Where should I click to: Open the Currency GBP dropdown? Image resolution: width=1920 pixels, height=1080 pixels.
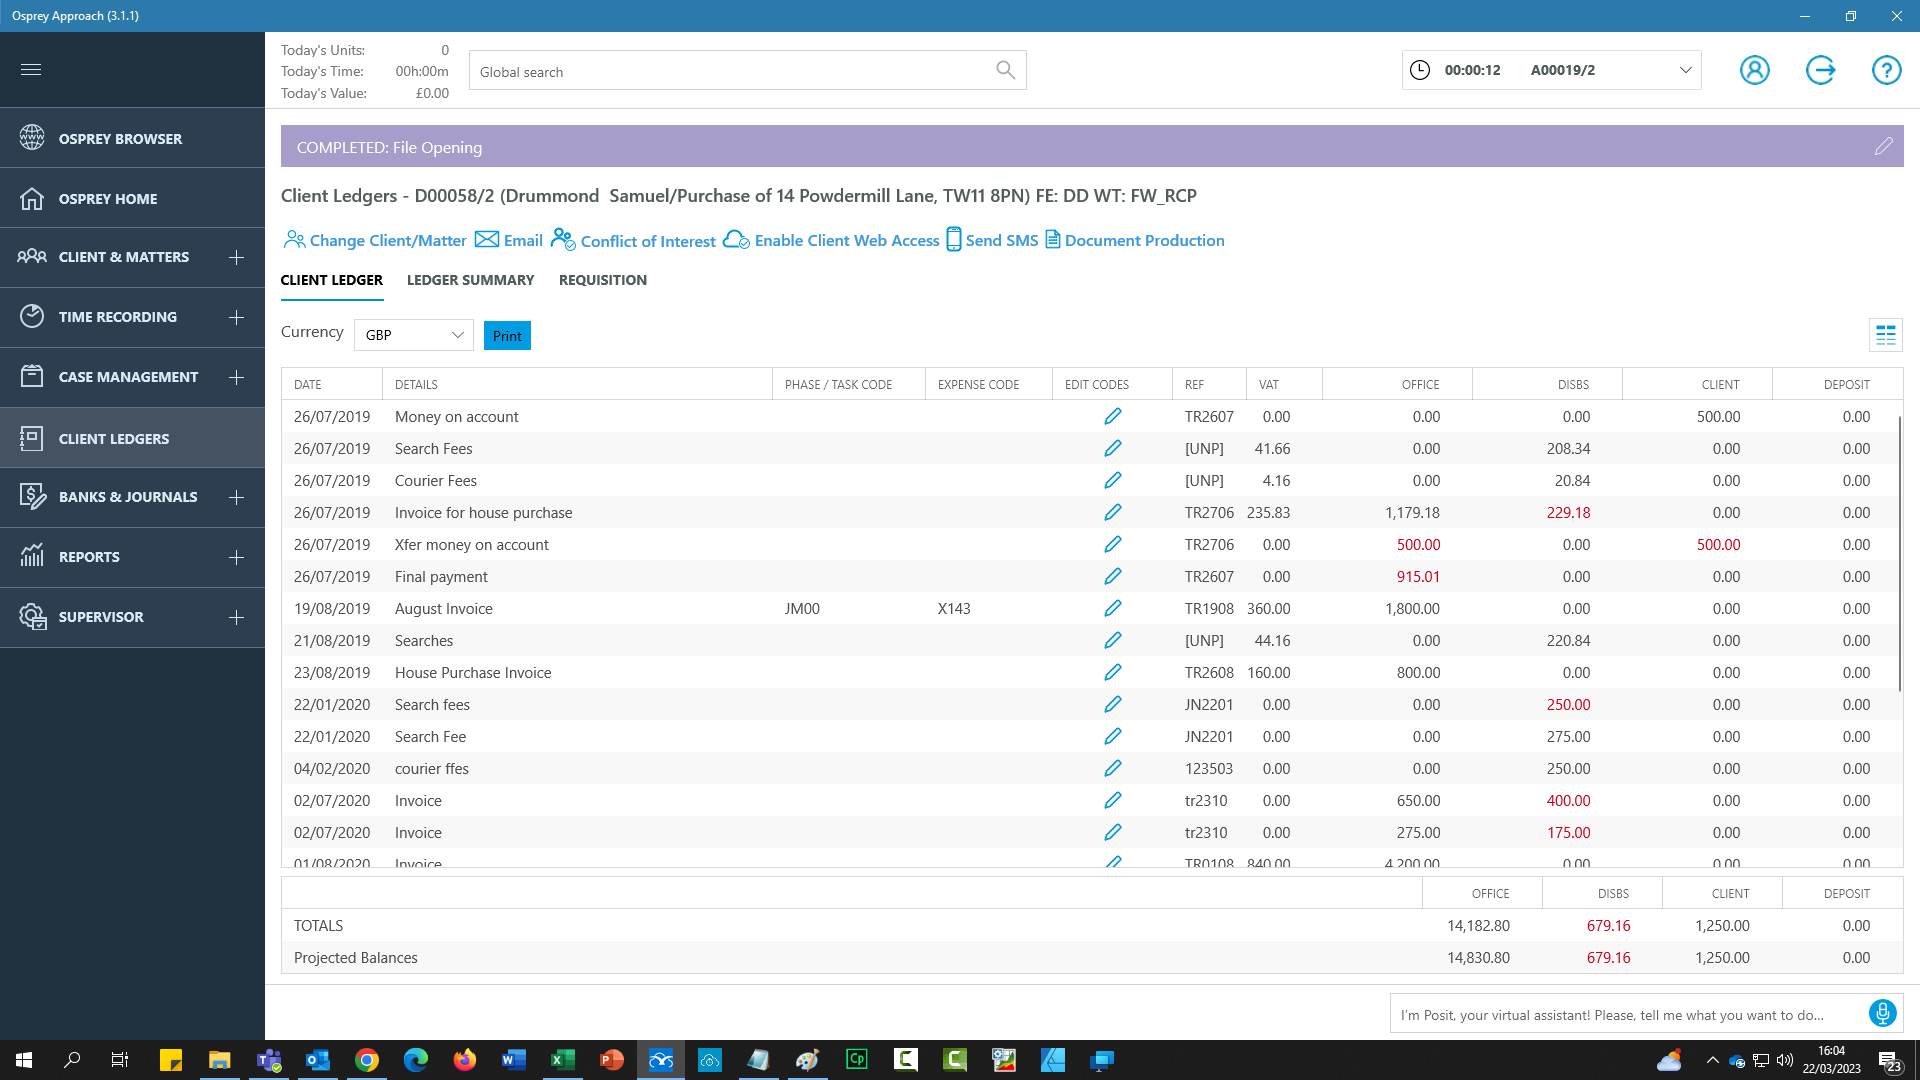[x=414, y=335]
